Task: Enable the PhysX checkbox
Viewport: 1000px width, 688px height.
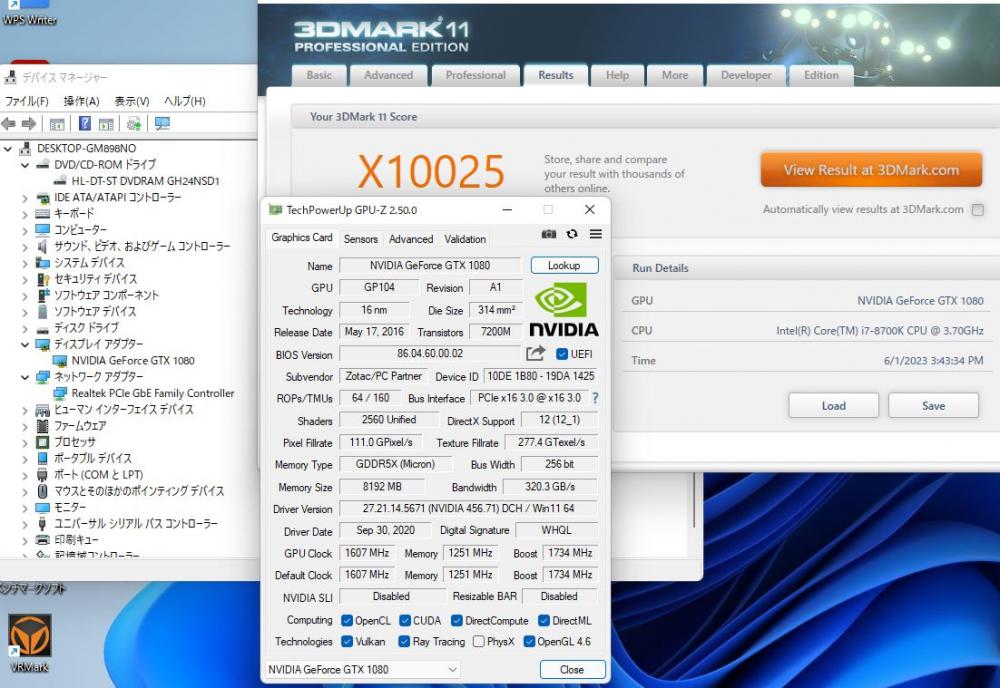Action: pos(478,641)
